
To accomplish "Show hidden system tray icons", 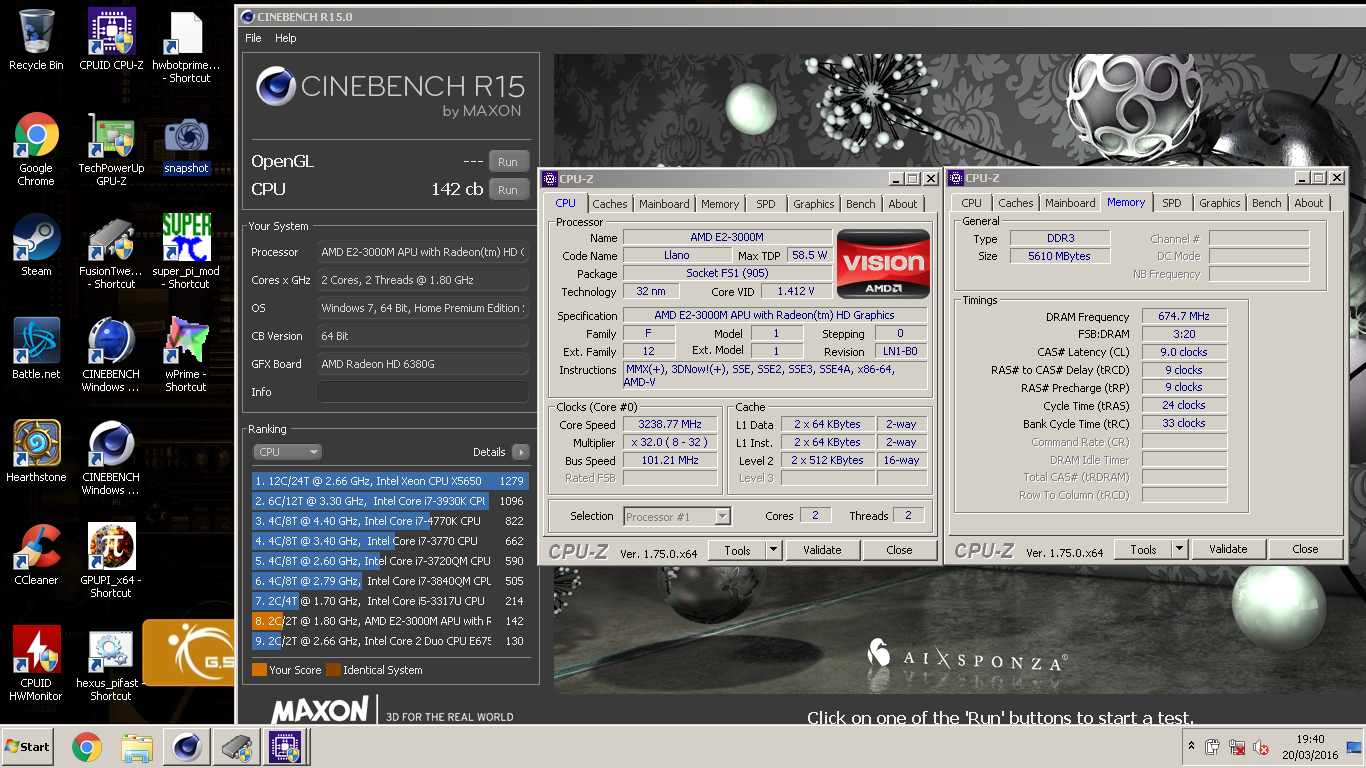I will click(x=1191, y=747).
